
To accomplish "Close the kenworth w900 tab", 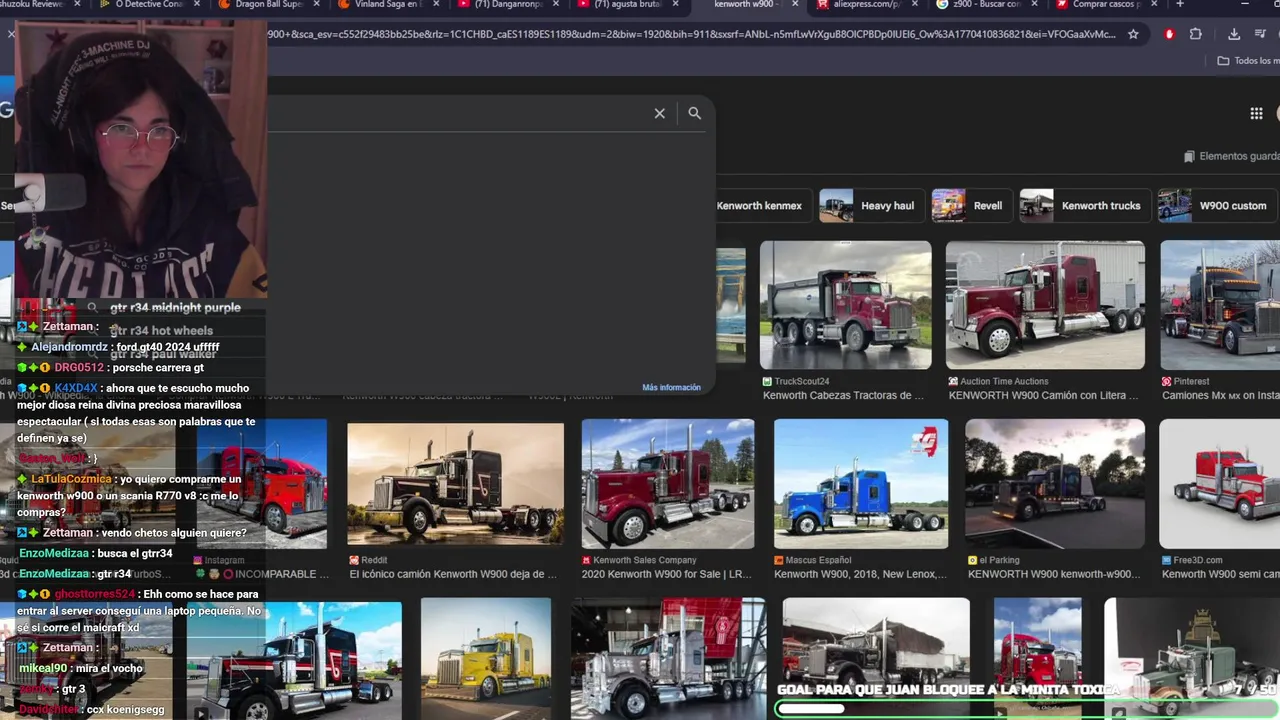I will (x=795, y=4).
